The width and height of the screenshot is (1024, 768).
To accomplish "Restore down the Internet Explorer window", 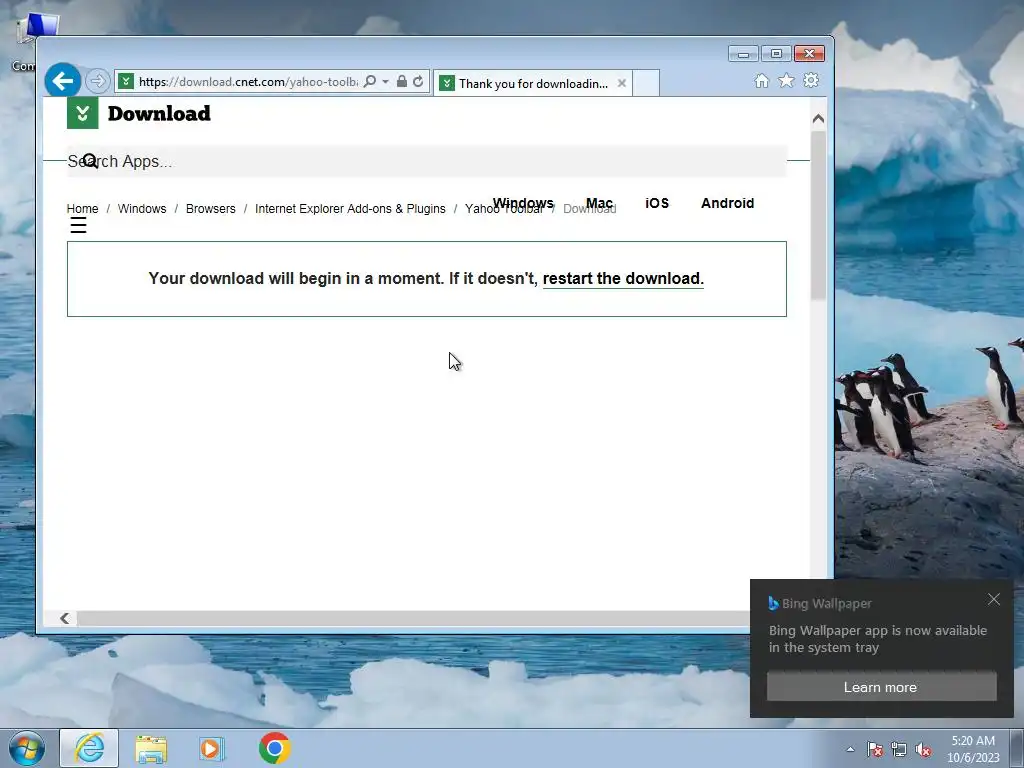I will (x=776, y=54).
